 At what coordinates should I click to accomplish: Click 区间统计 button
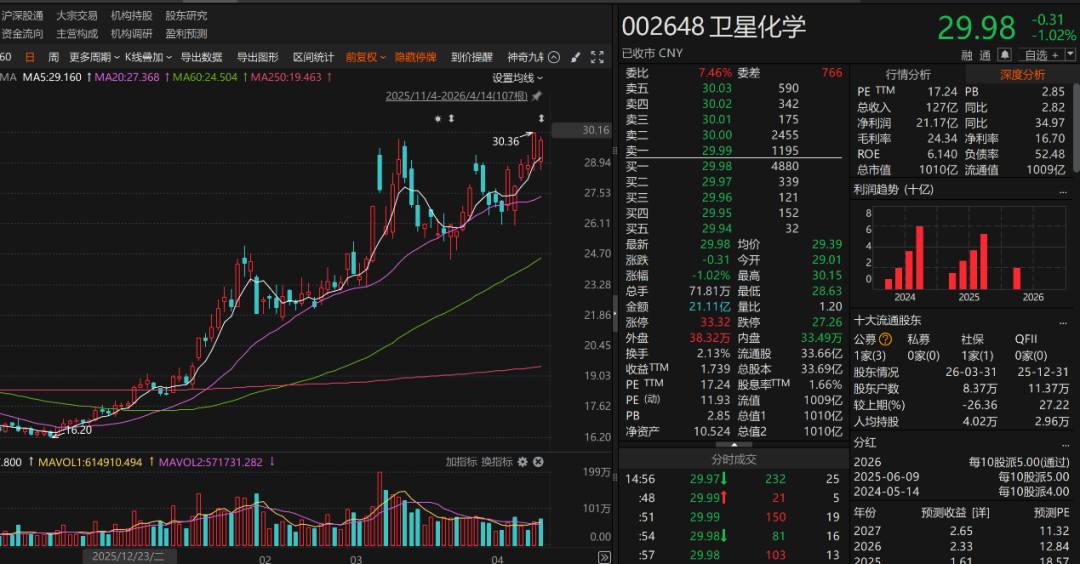coord(313,57)
